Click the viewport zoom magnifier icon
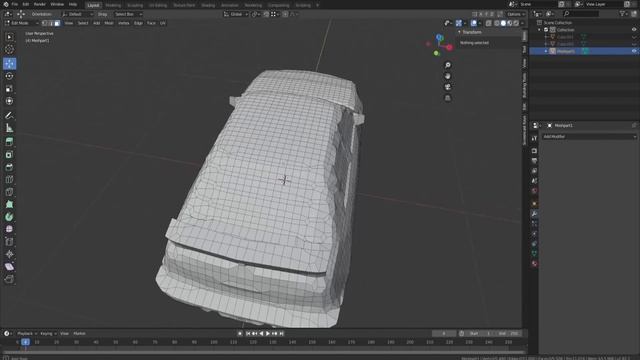 pos(448,65)
